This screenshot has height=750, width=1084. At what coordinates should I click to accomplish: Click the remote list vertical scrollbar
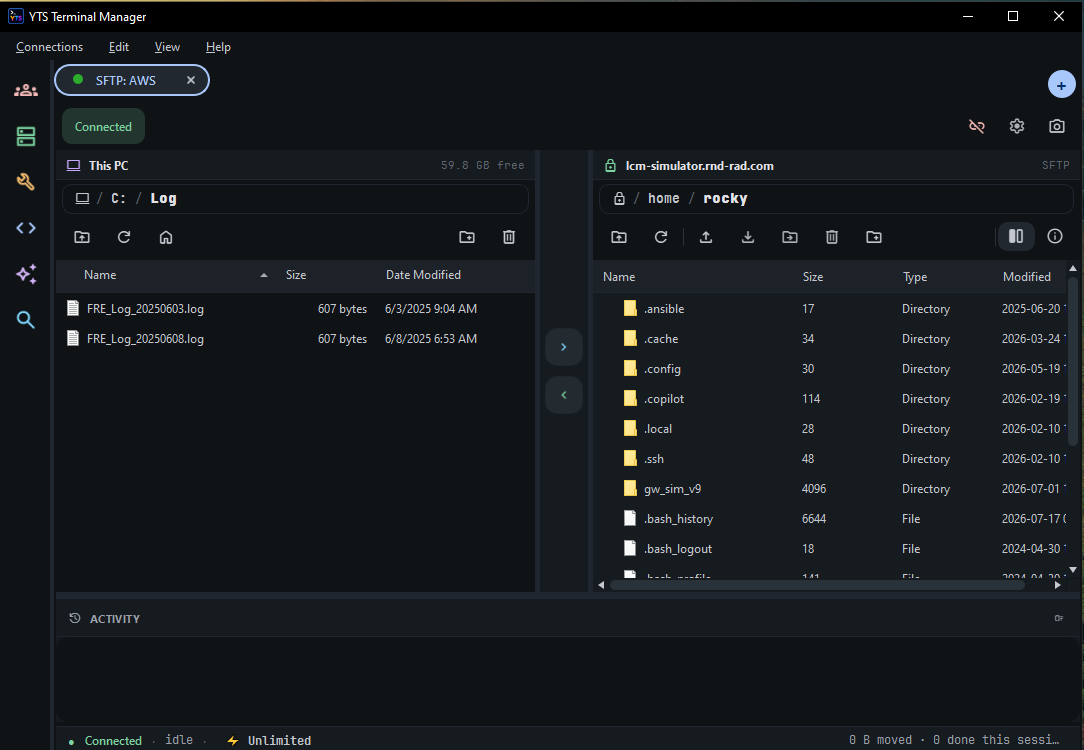[x=1073, y=361]
